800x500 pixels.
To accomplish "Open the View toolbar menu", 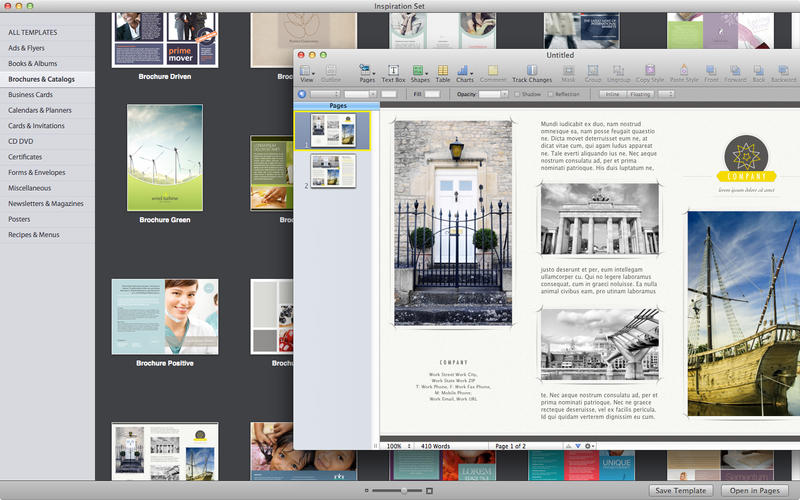I will 307,71.
